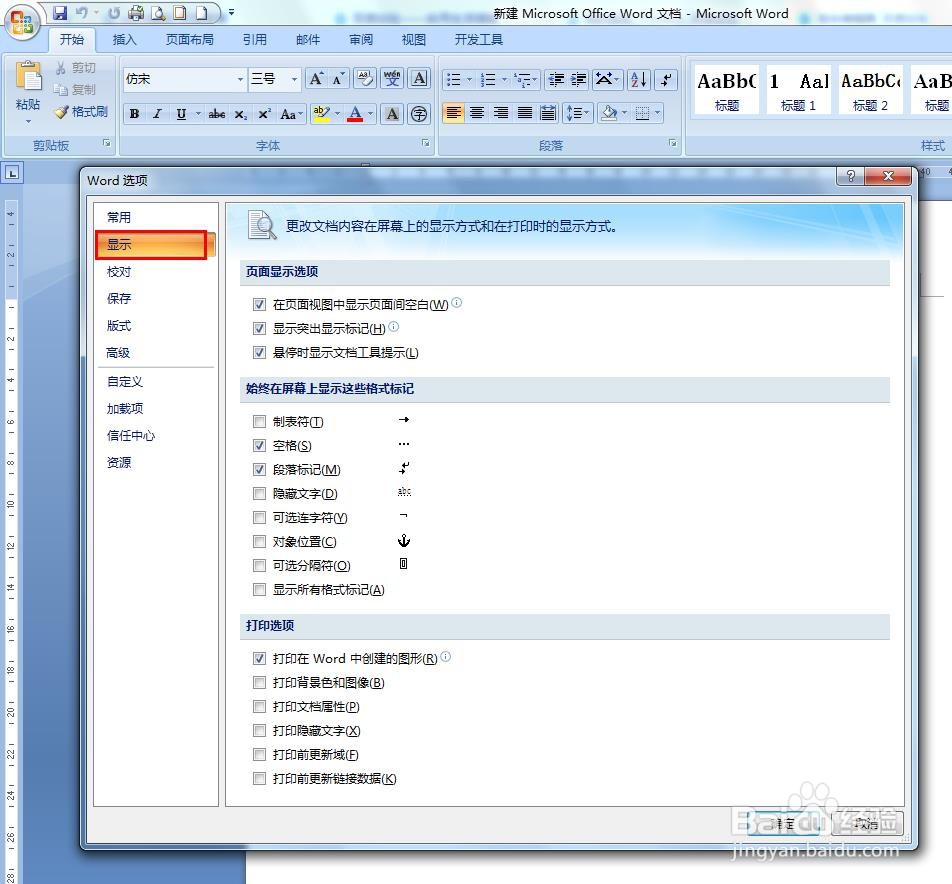The height and width of the screenshot is (884, 952).
Task: Sort selected text
Action: 639,79
